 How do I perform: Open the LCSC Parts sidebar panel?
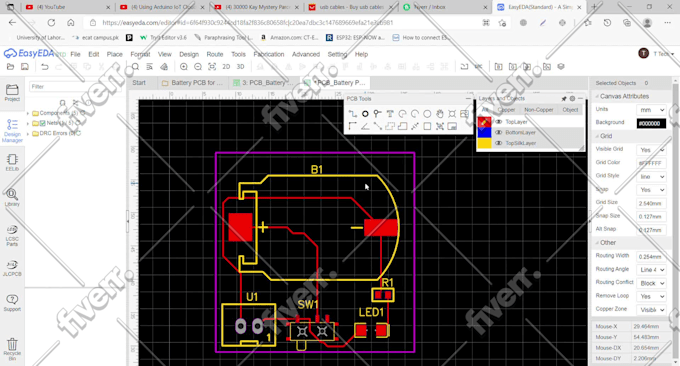coord(12,235)
